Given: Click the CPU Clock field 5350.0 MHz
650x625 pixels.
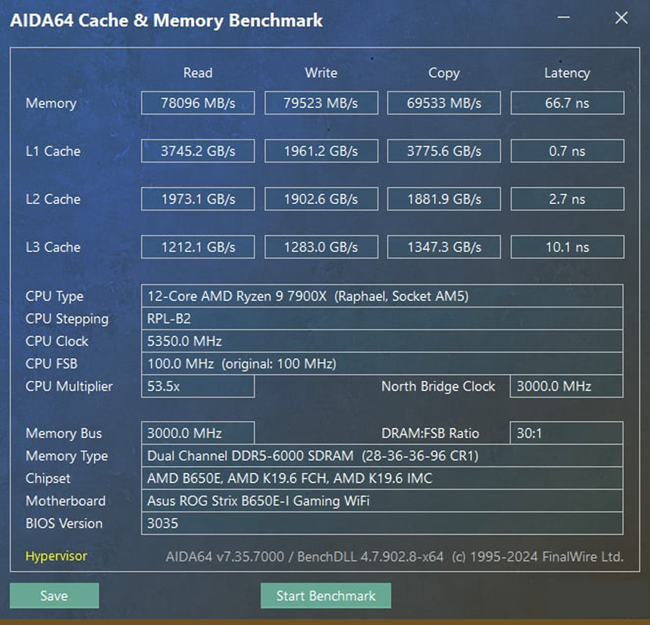Looking at the screenshot, I should (382, 341).
